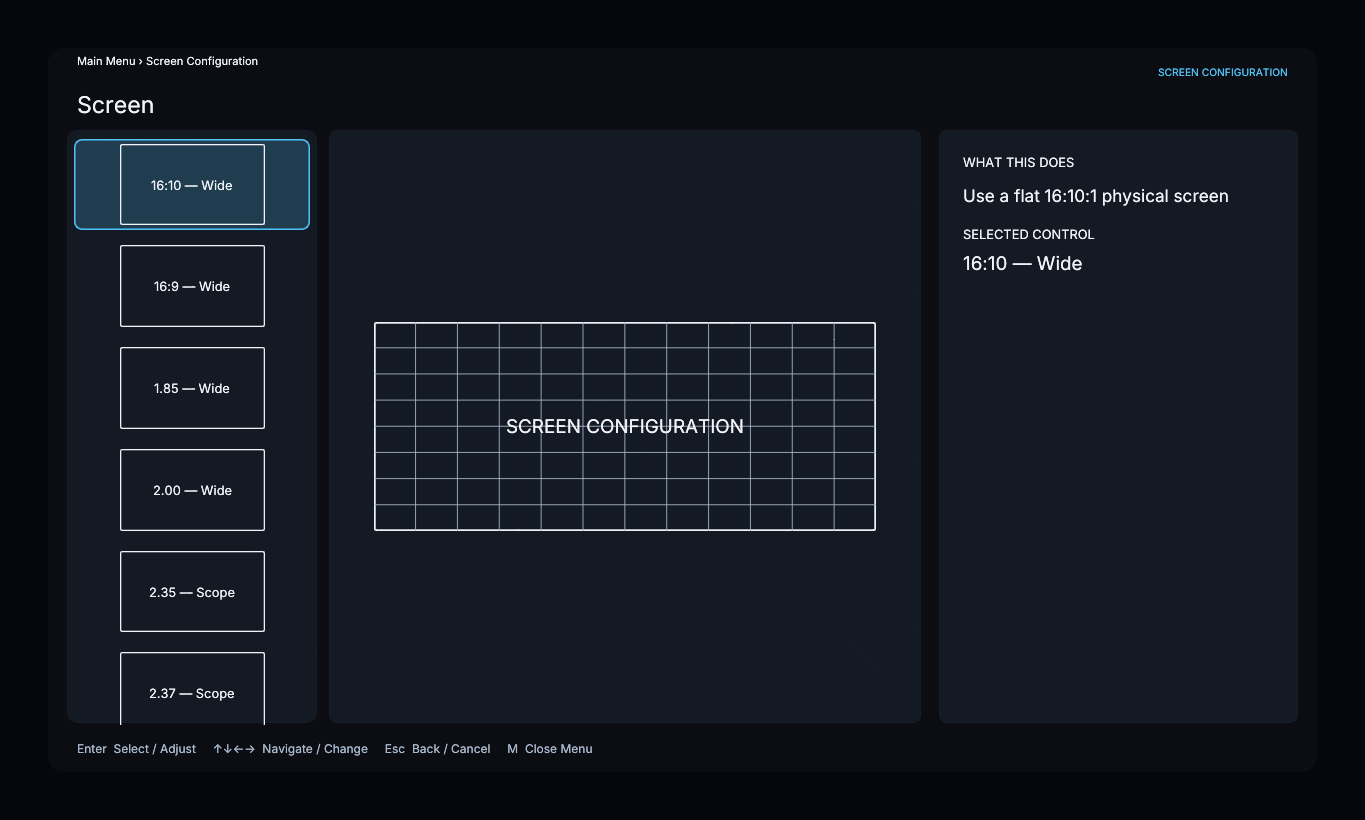The image size is (1365, 820).
Task: Click the 'Use a flat 16:10:1 physical screen' description
Action: point(1095,196)
